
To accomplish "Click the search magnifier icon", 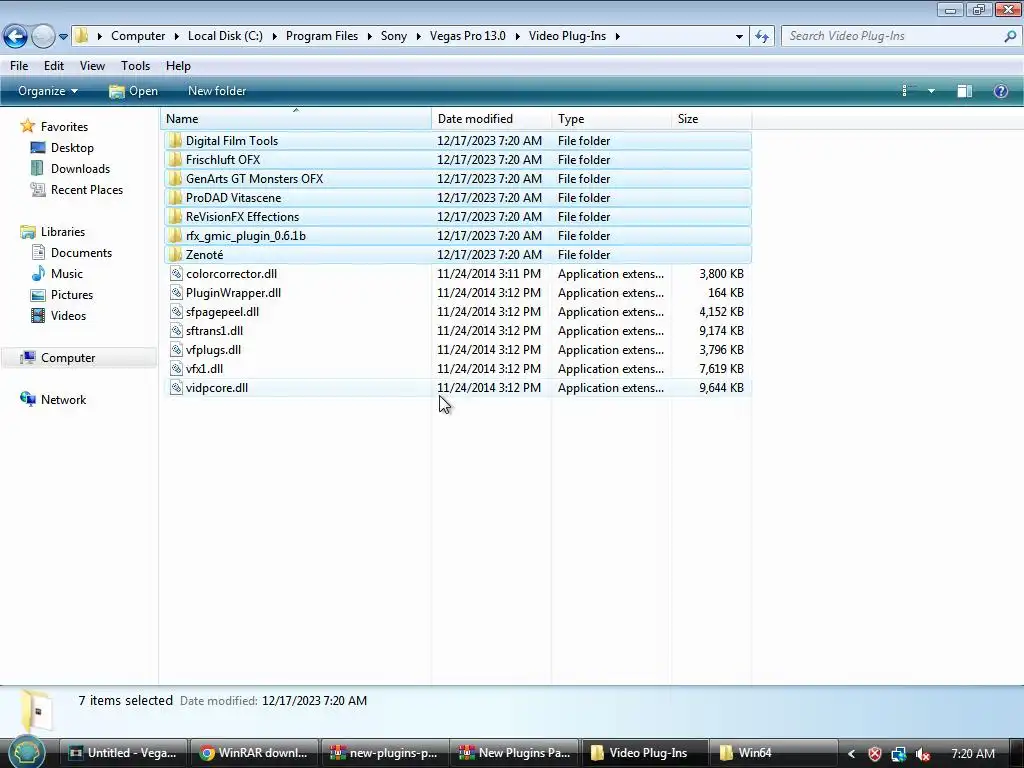I will (1010, 36).
